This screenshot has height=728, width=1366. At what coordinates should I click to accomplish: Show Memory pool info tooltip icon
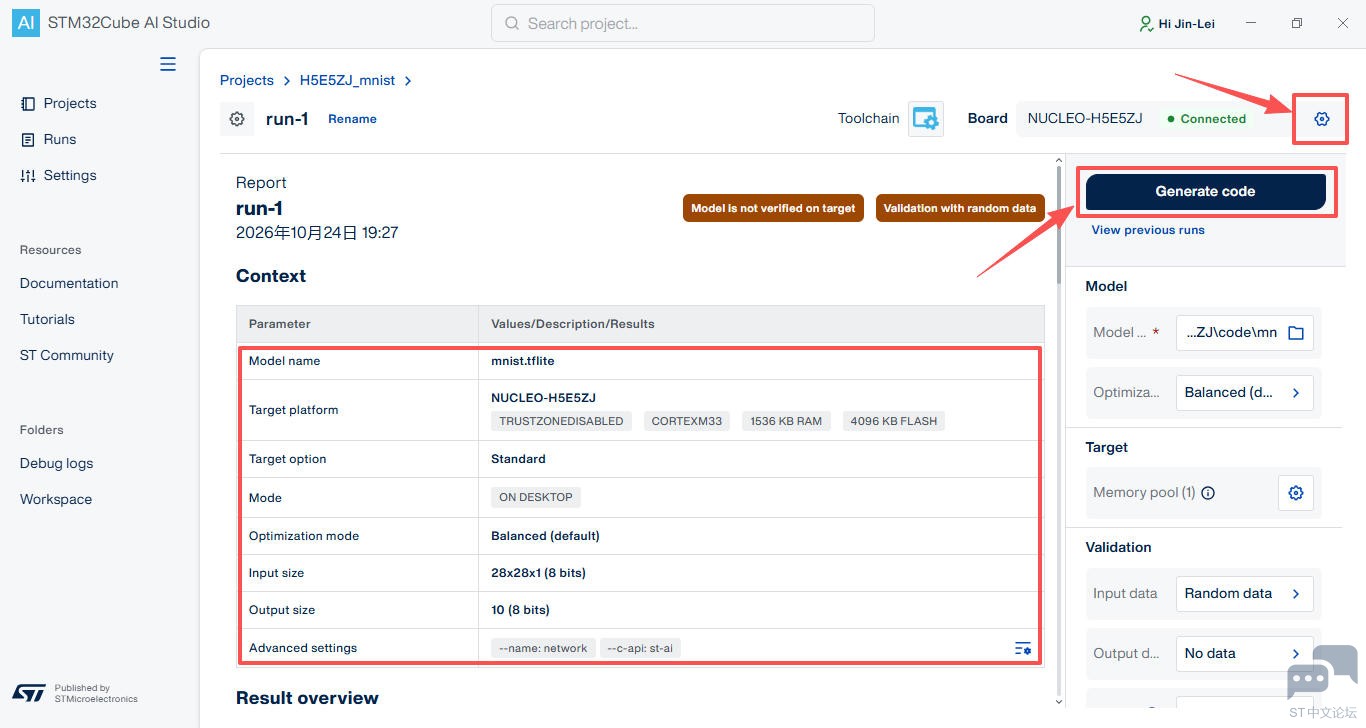coord(1208,493)
